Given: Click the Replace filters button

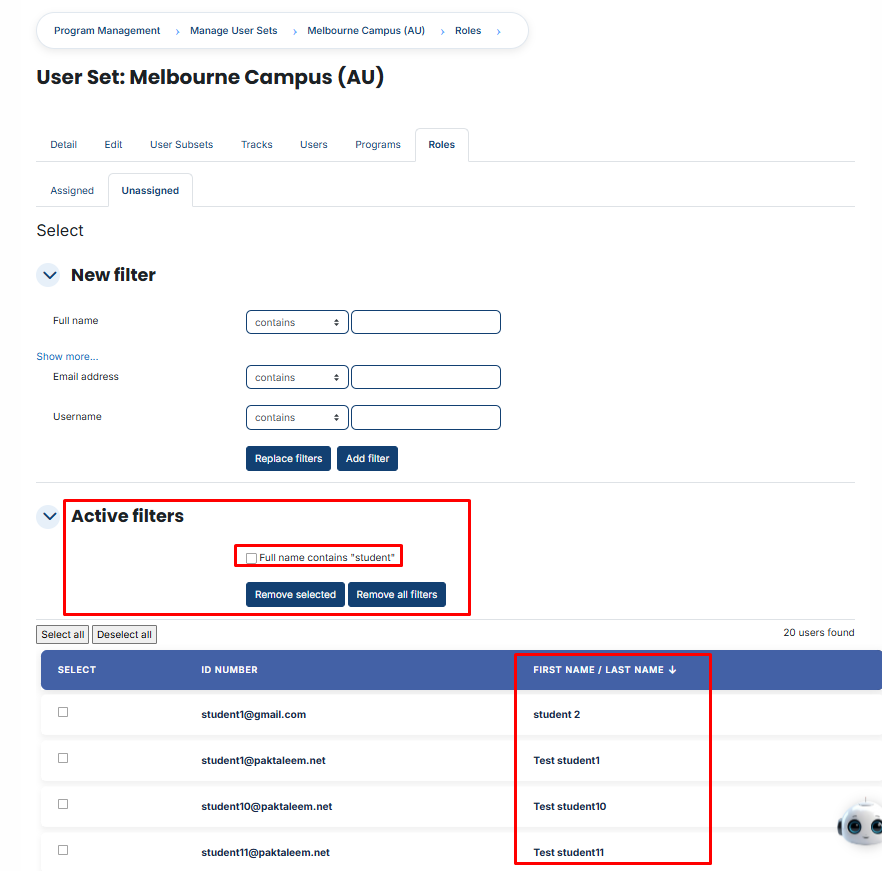Looking at the screenshot, I should [289, 459].
